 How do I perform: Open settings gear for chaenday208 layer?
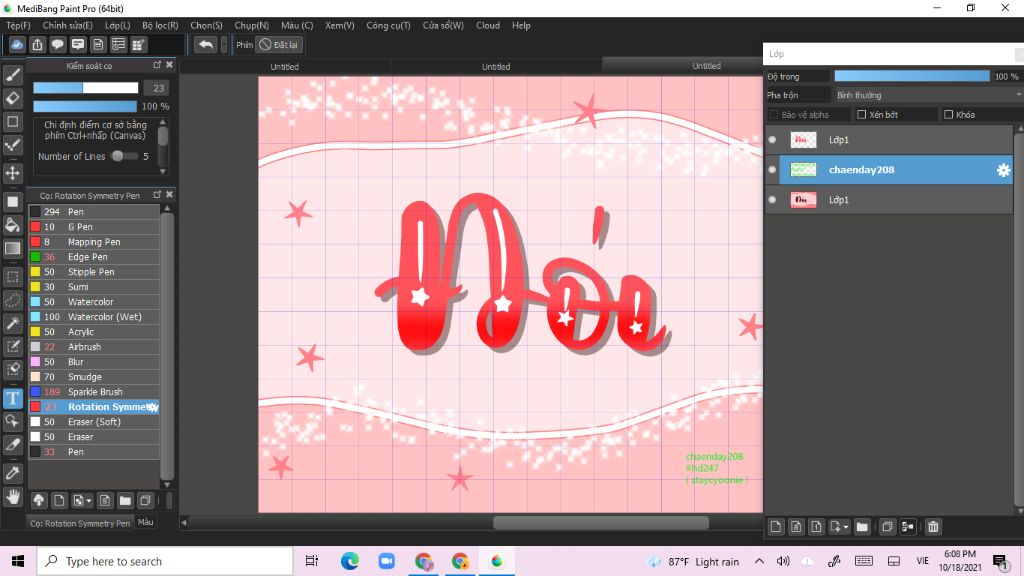pyautogui.click(x=1003, y=170)
